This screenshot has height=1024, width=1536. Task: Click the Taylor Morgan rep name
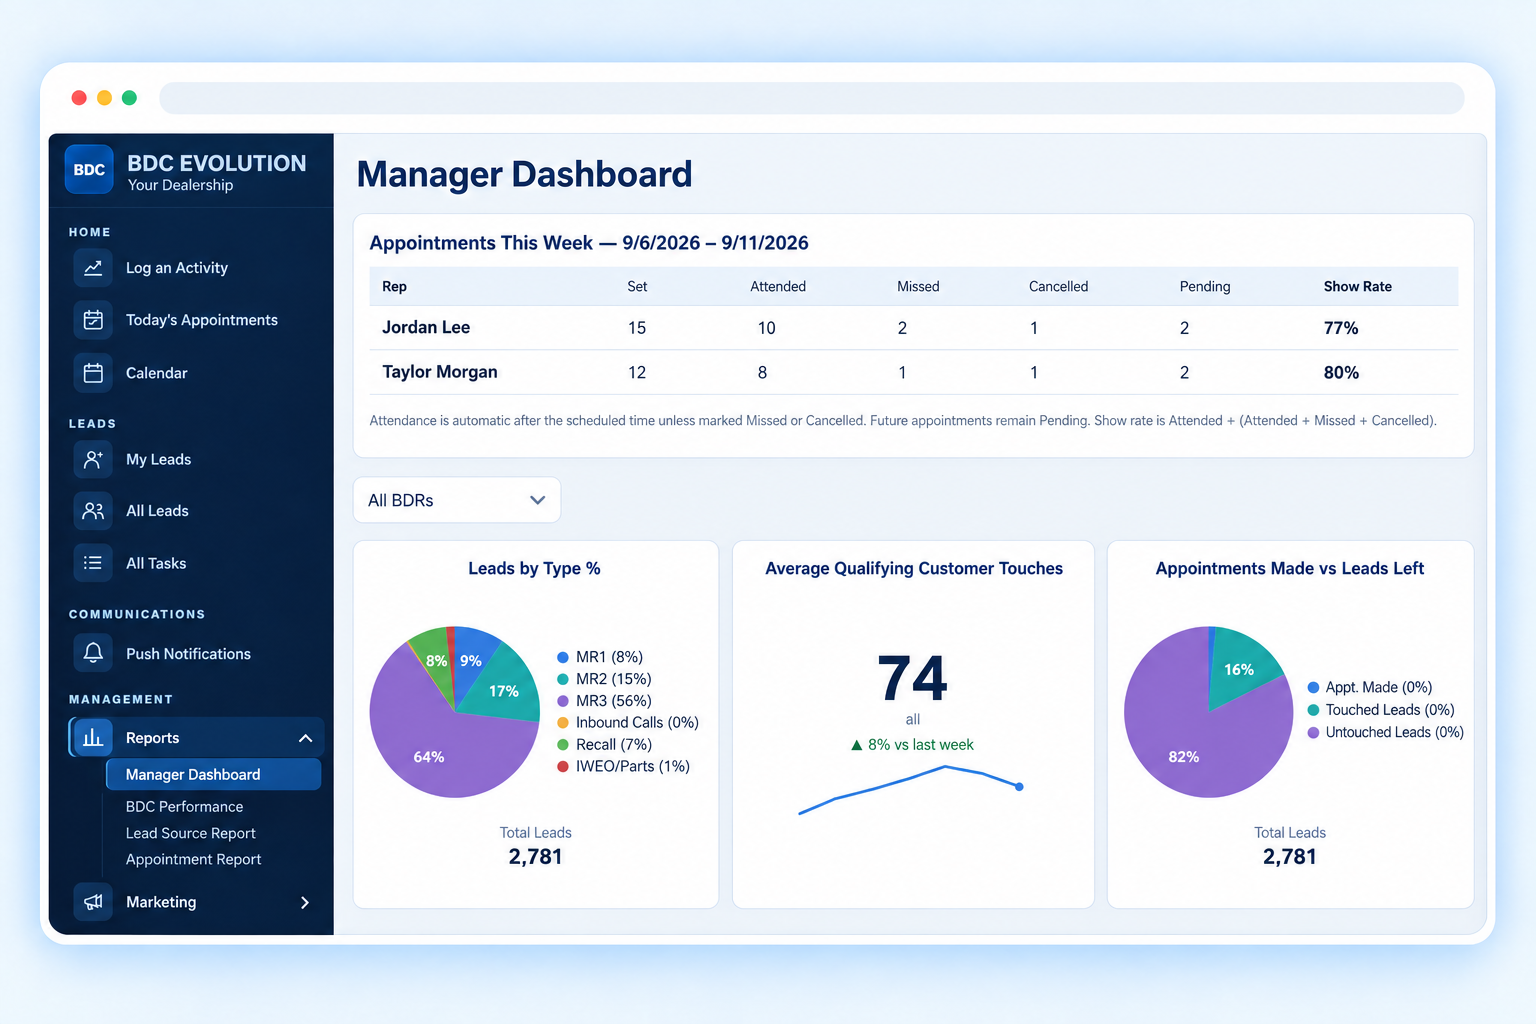point(440,372)
